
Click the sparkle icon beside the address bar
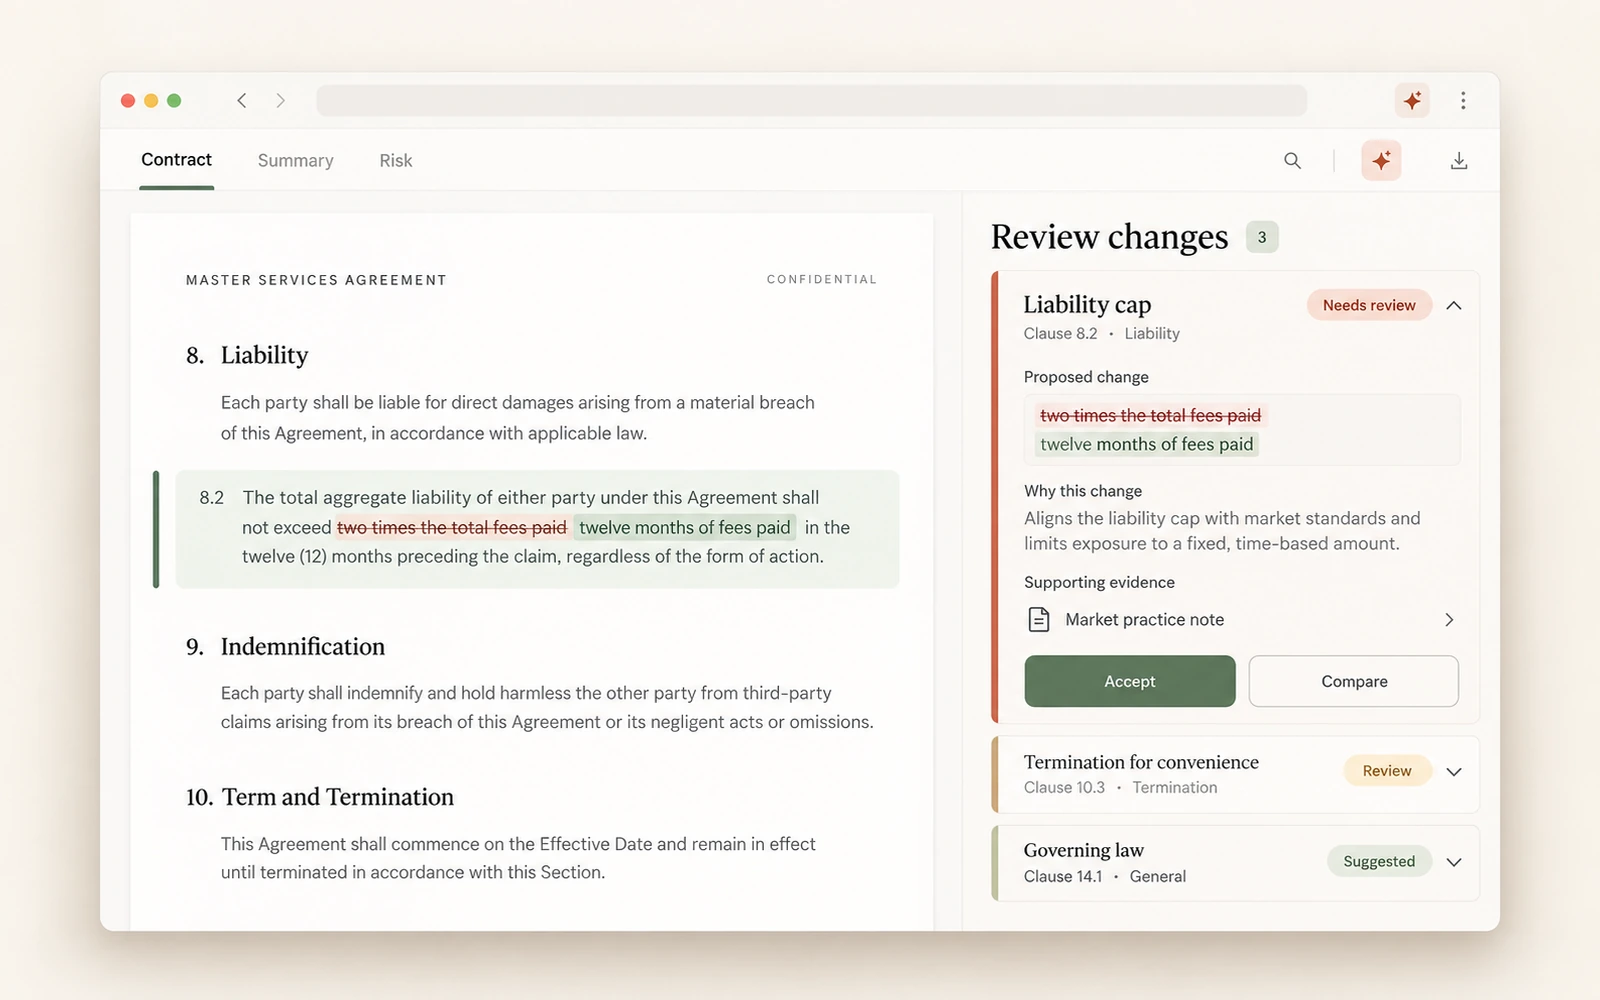pos(1412,100)
